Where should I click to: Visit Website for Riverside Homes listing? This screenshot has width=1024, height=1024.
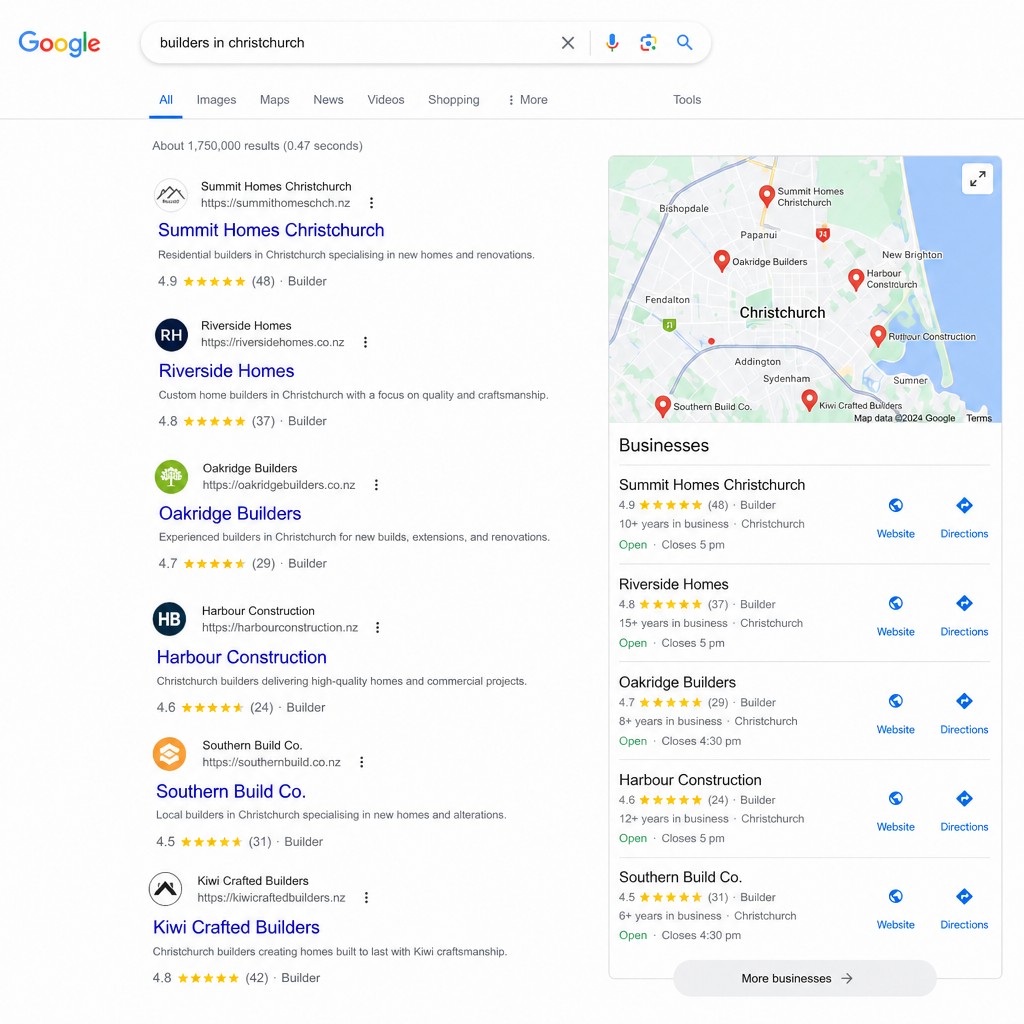point(895,616)
